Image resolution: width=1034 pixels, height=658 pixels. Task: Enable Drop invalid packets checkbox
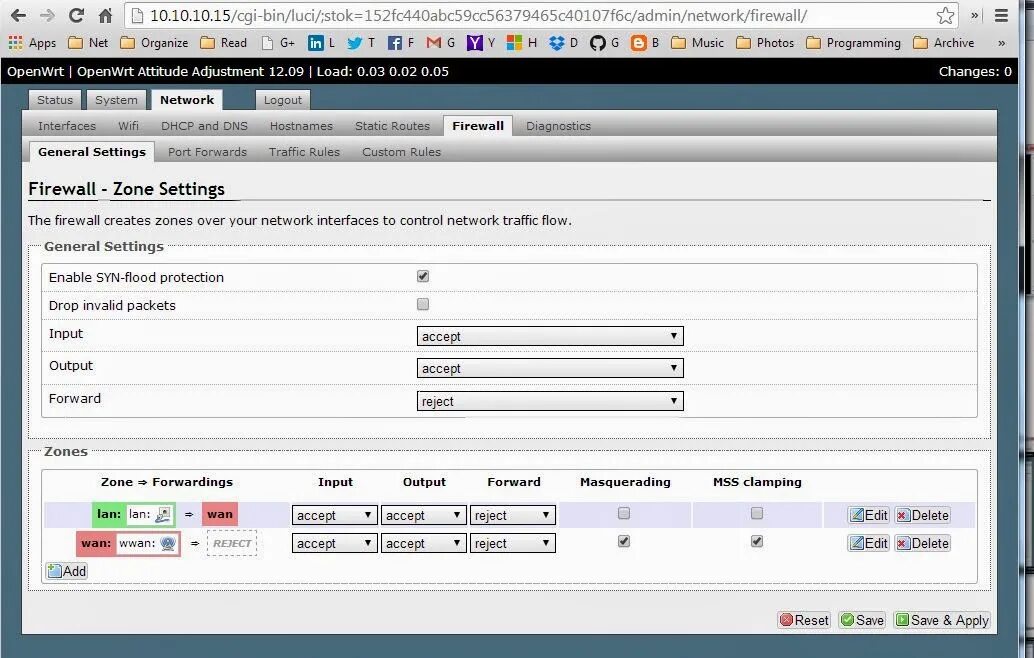[x=423, y=304]
